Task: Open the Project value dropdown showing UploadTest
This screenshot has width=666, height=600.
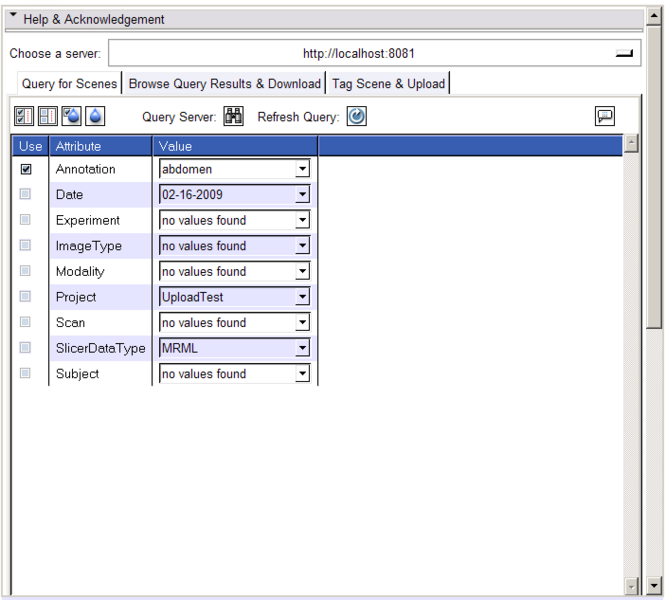Action: [302, 297]
